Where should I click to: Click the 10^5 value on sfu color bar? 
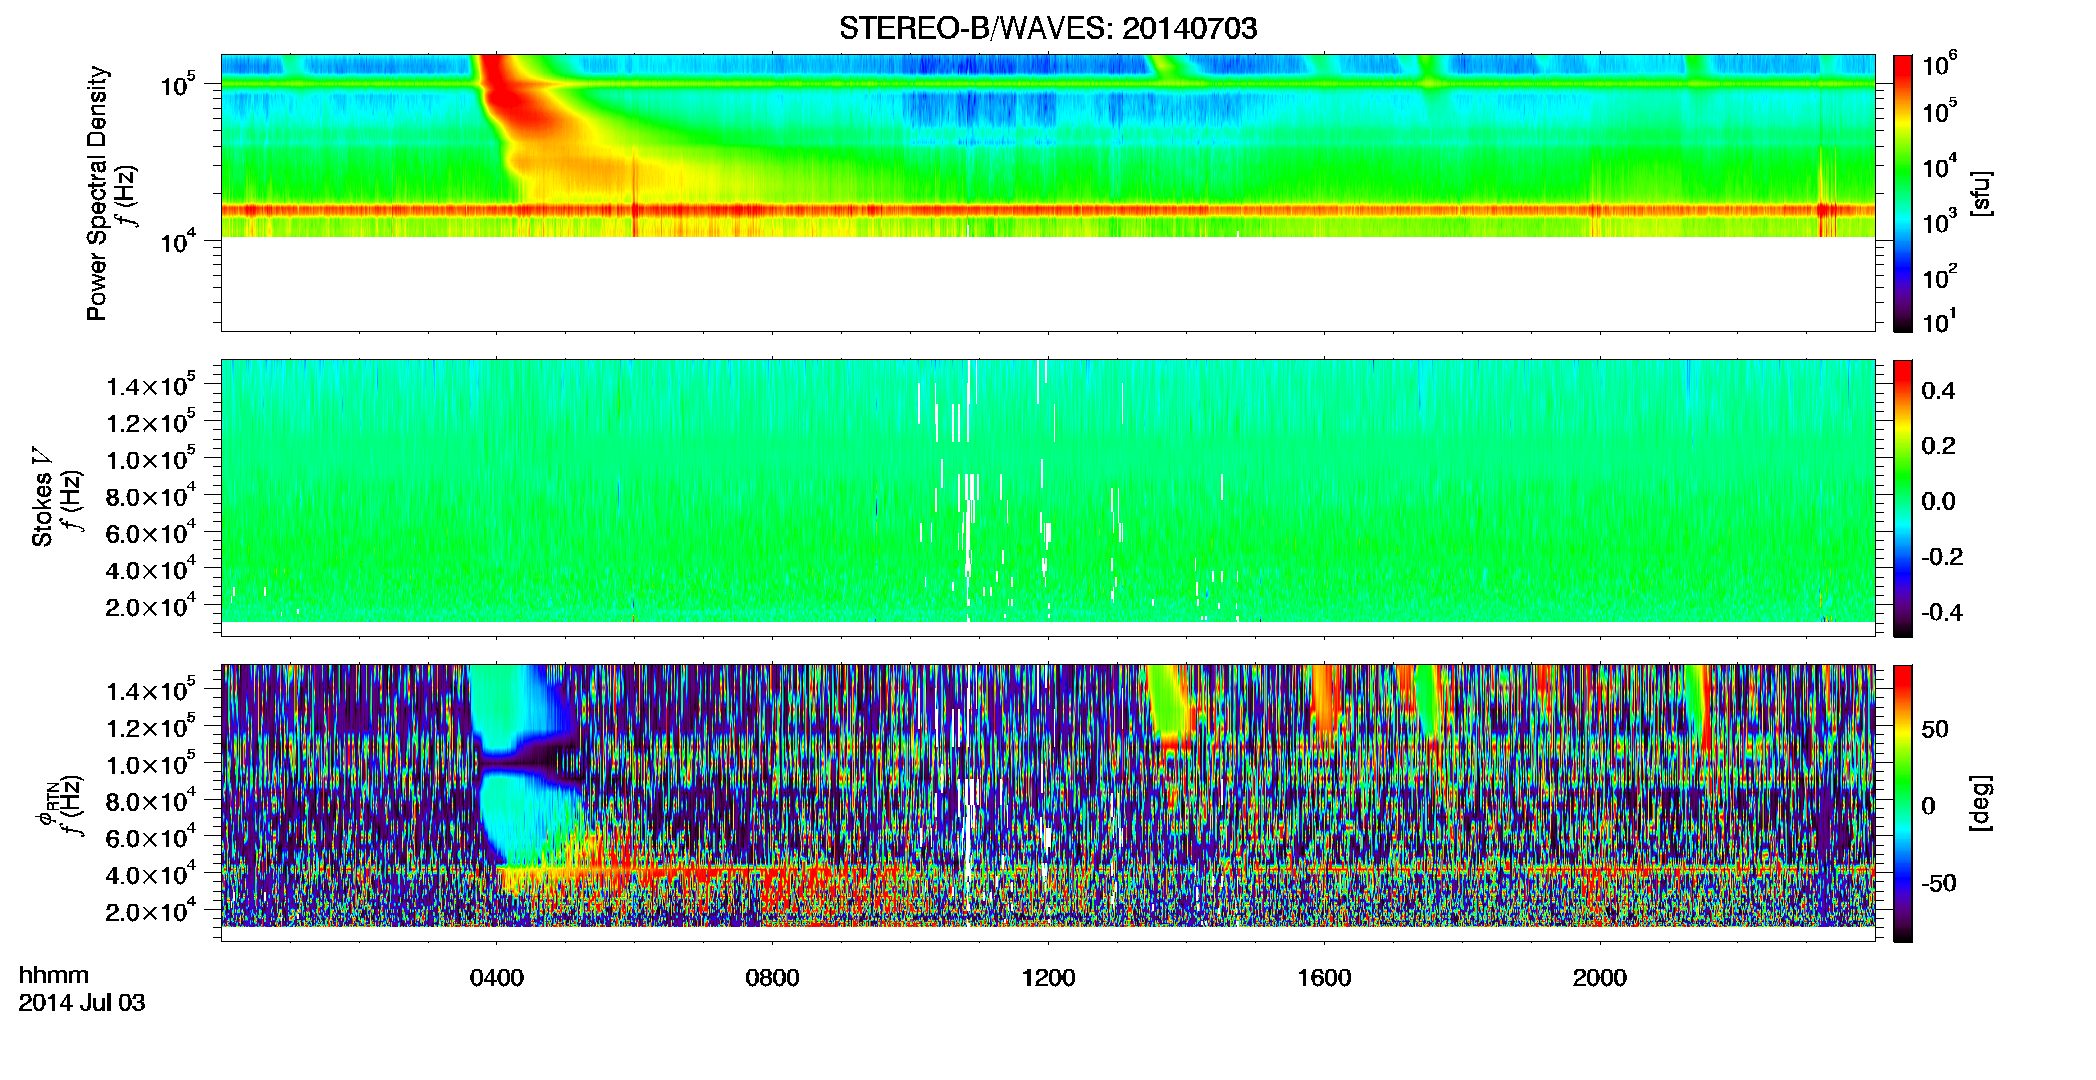click(x=1940, y=111)
